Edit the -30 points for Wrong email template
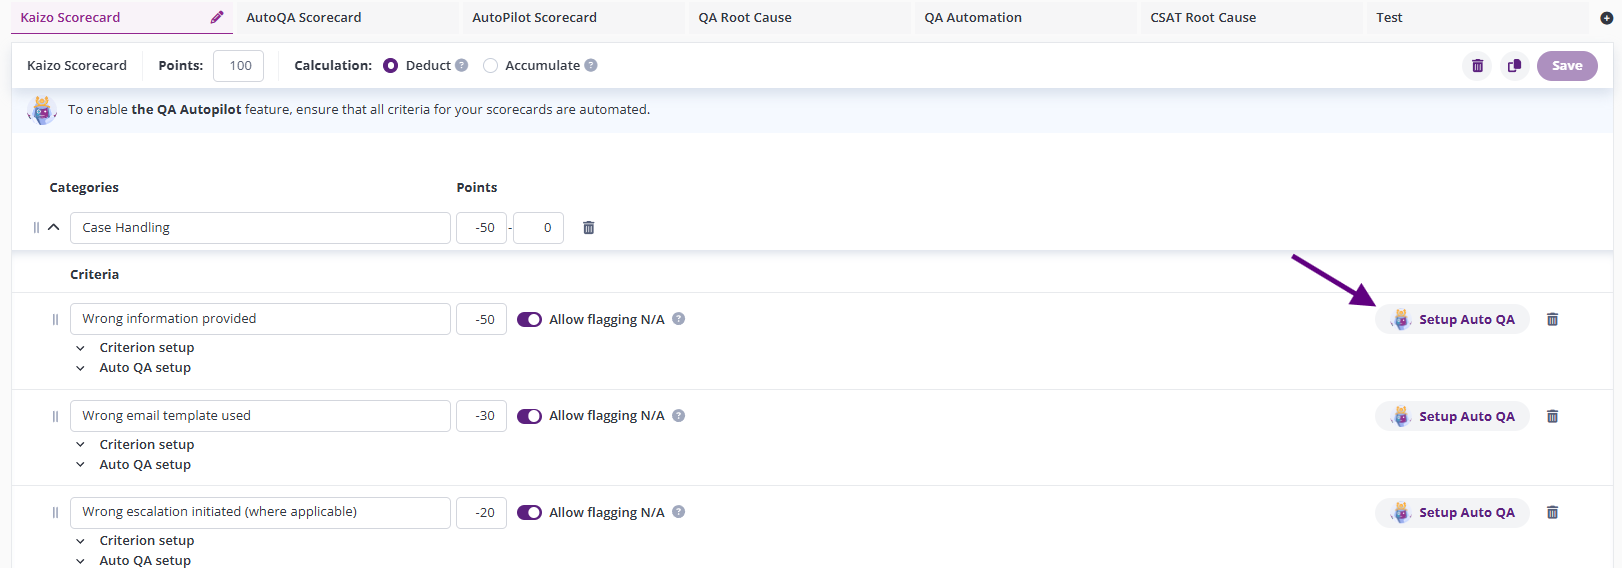 481,416
